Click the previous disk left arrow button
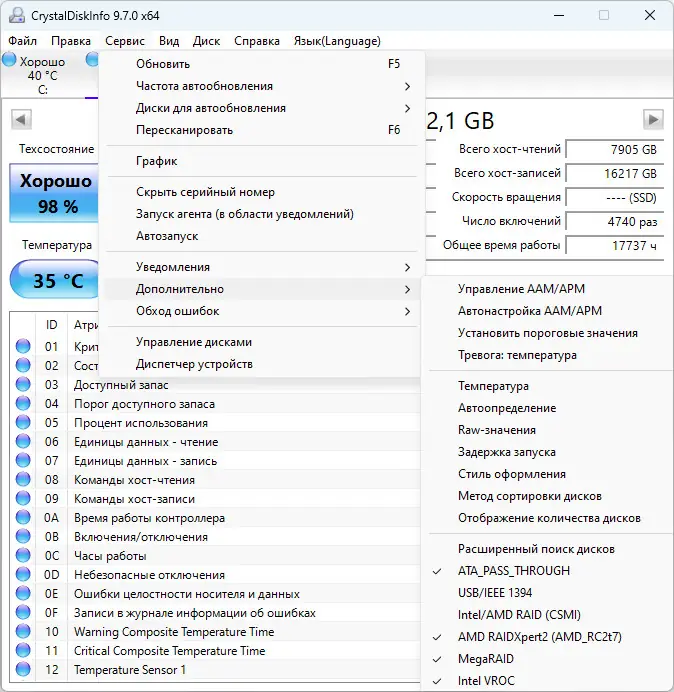 click(21, 119)
